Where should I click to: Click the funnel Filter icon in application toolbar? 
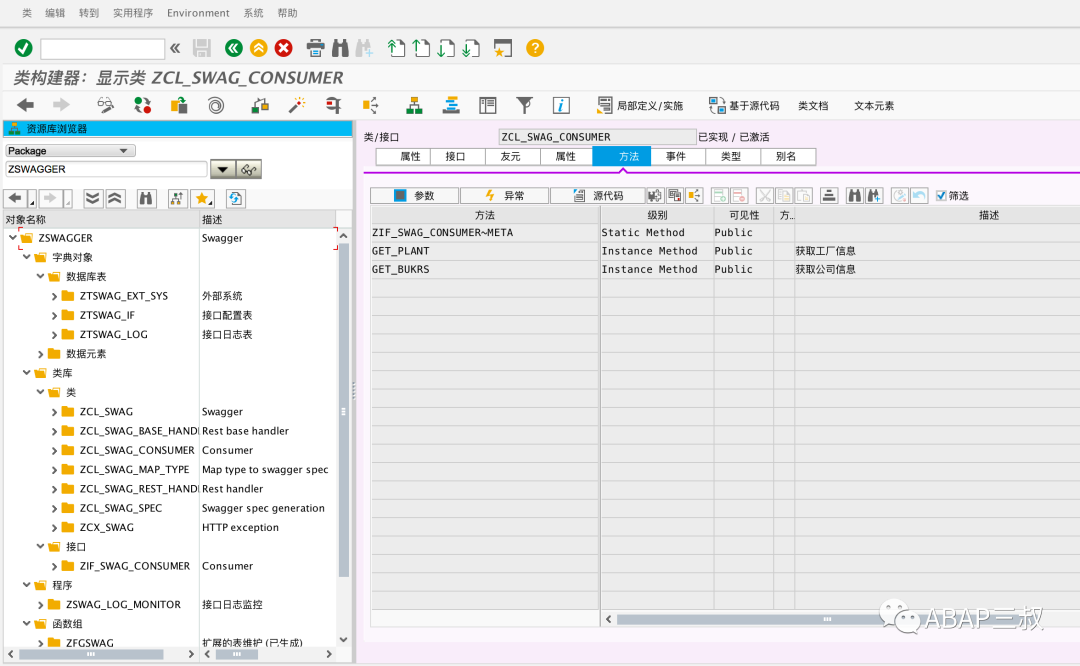(524, 105)
